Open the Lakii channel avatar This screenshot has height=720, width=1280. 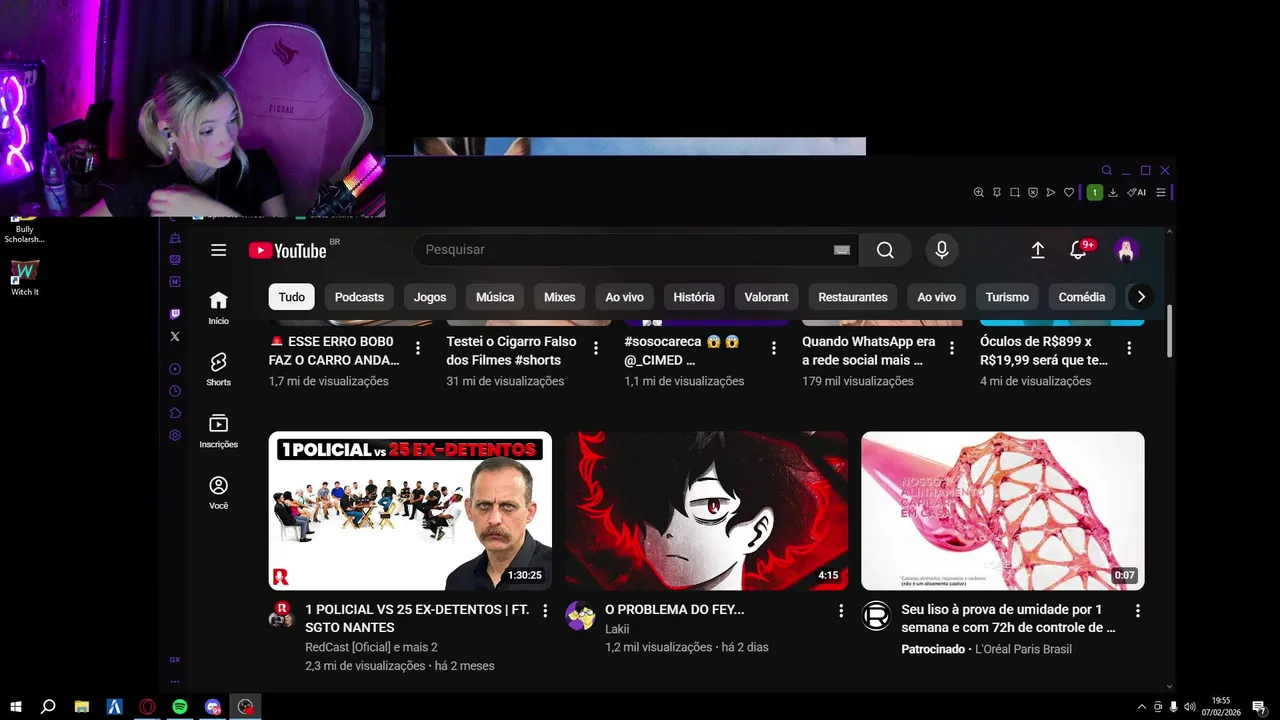[580, 616]
